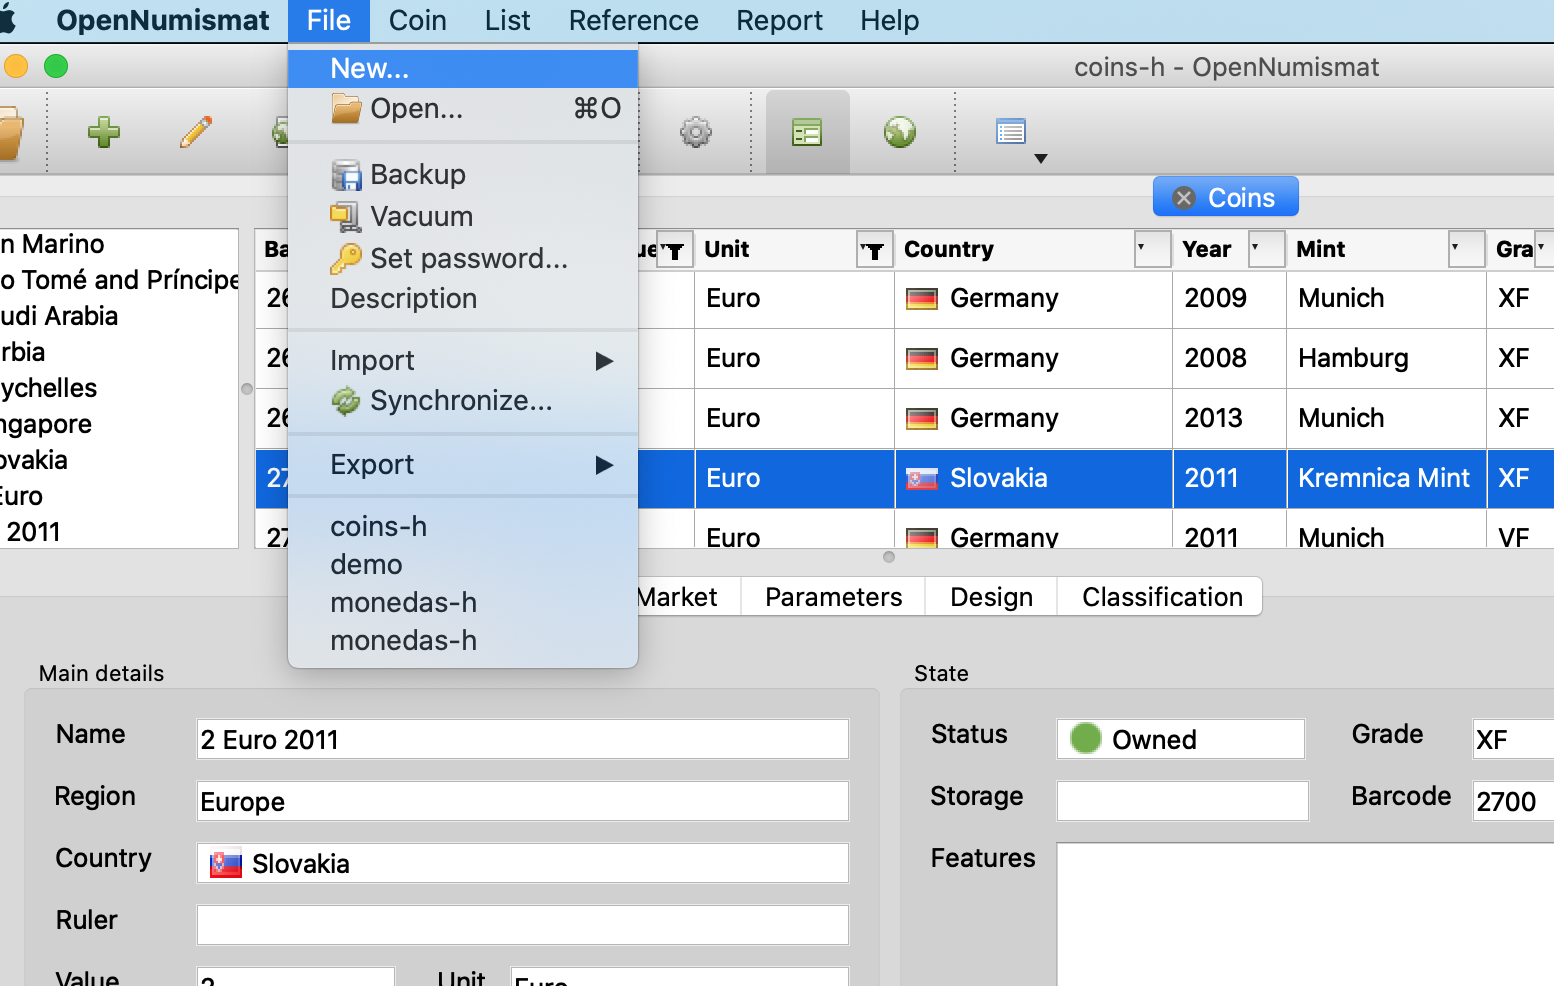
Task: Click the empty Storage input field
Action: tap(1183, 801)
